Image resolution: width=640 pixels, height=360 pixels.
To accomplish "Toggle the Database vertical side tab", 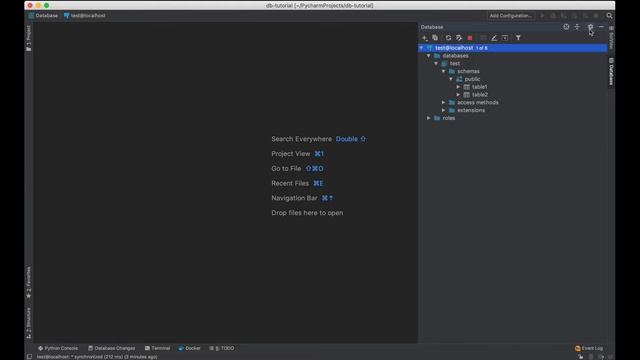I will pyautogui.click(x=611, y=72).
